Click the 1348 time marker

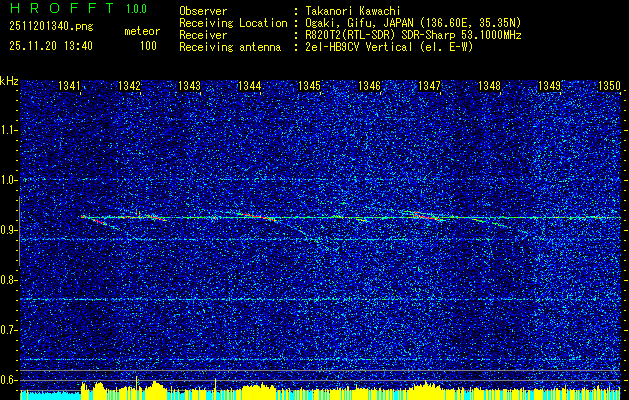(x=489, y=86)
